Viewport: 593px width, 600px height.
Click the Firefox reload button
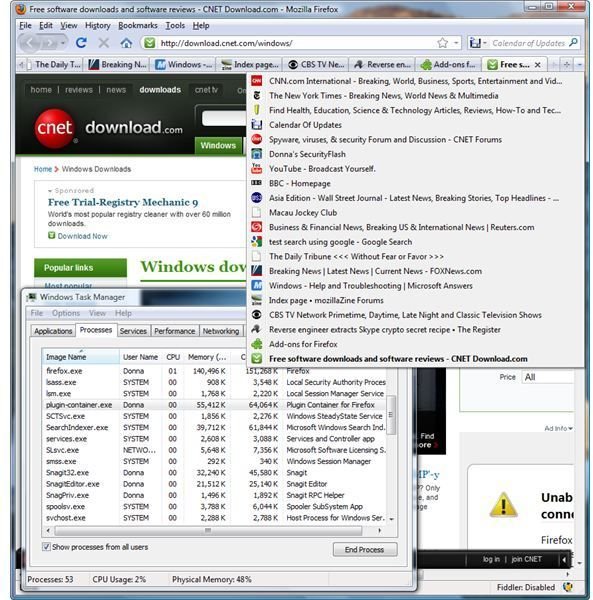pyautogui.click(x=81, y=43)
